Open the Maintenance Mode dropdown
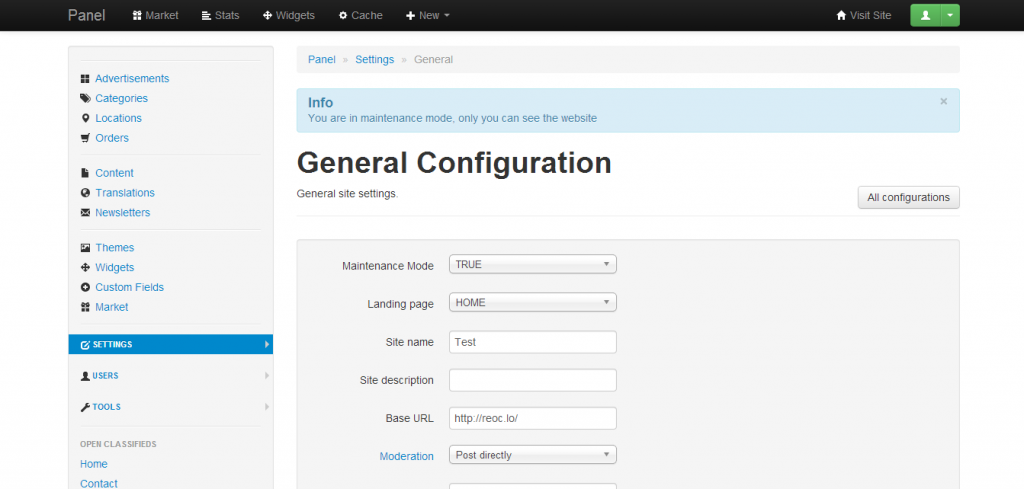The width and height of the screenshot is (1024, 489). tap(532, 265)
